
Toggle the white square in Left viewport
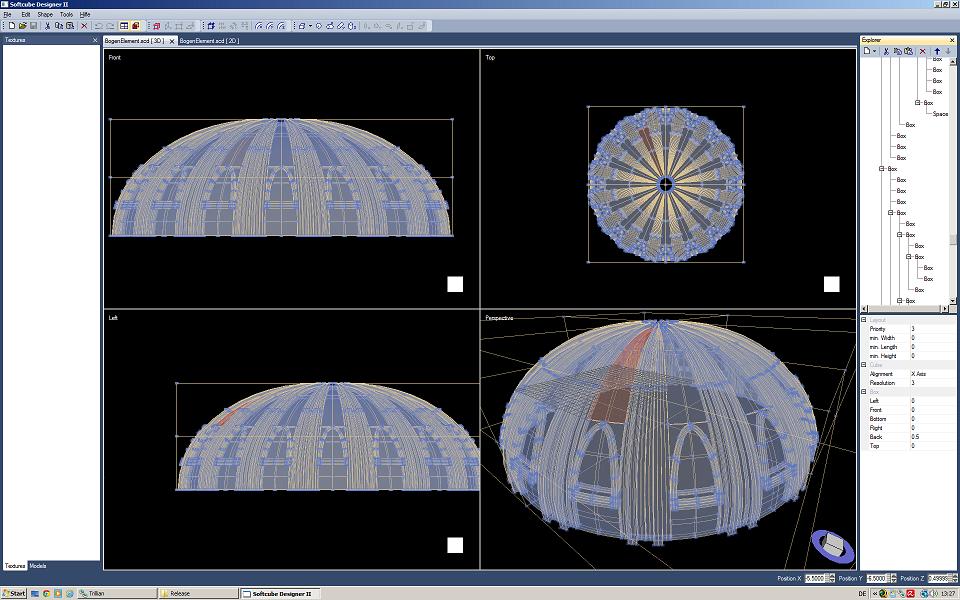click(x=455, y=545)
